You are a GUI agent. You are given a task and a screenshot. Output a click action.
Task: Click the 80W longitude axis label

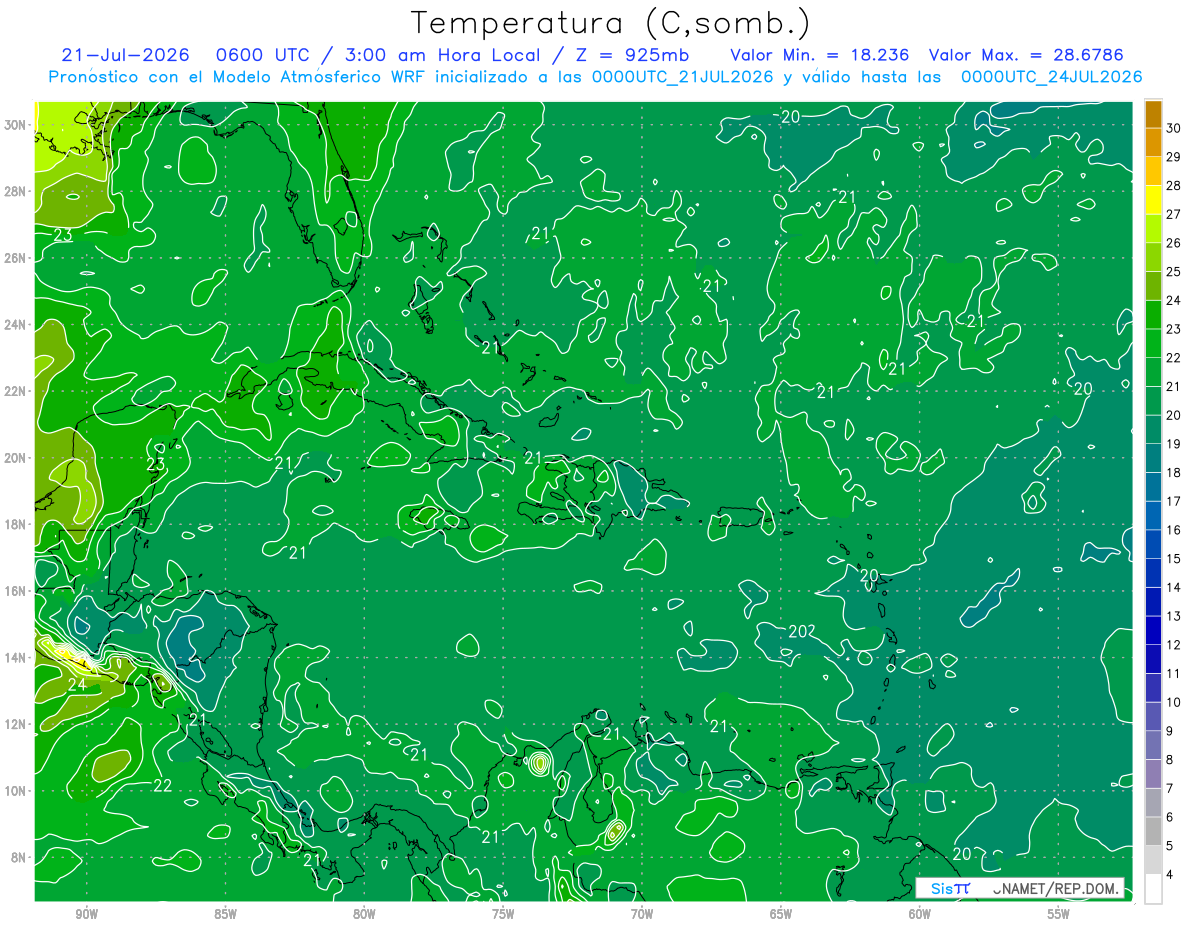(364, 914)
